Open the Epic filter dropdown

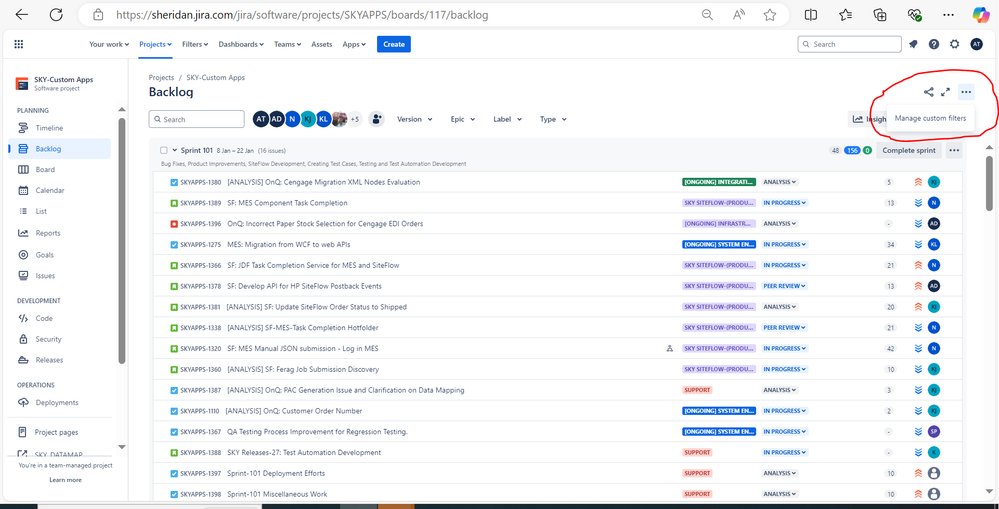(x=463, y=119)
